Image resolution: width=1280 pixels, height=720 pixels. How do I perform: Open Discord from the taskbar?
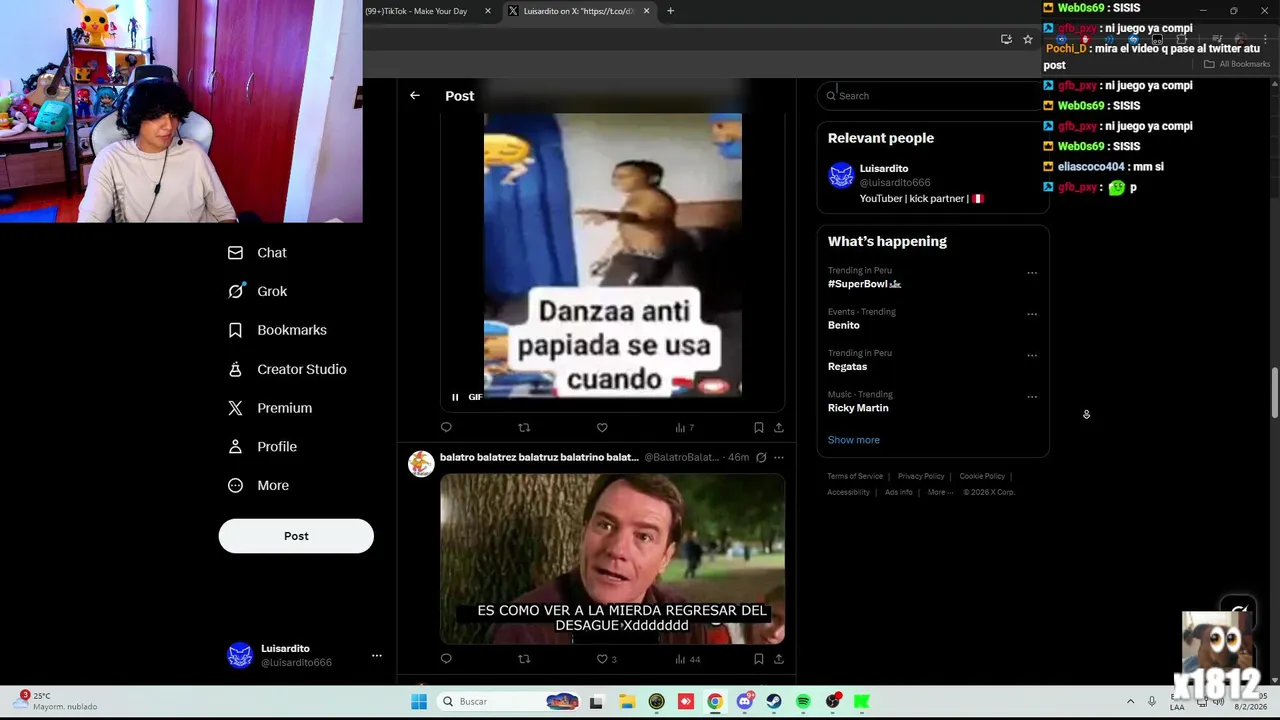click(x=744, y=702)
